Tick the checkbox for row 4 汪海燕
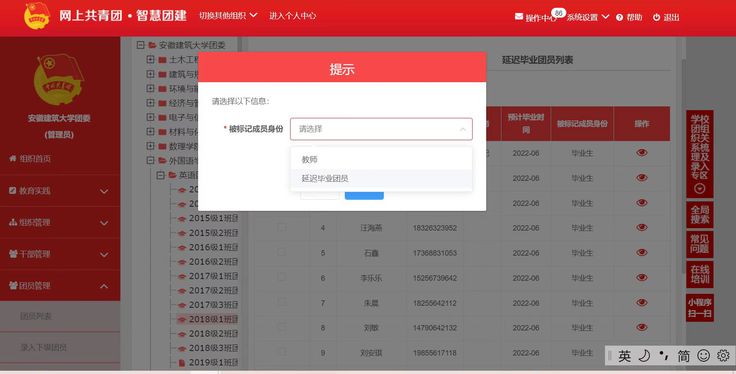This screenshot has height=374, width=736. point(282,228)
